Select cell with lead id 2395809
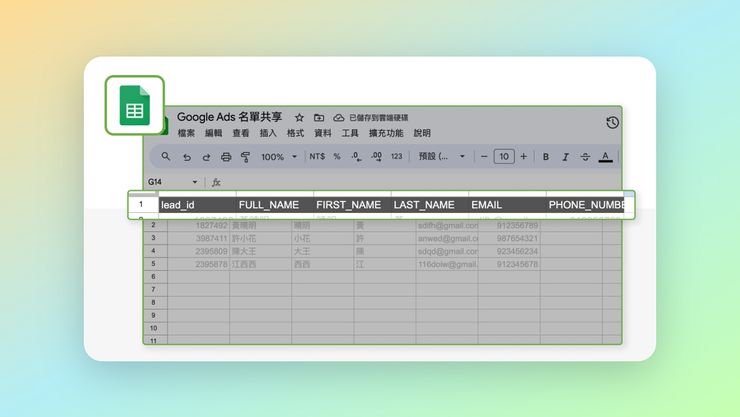The height and width of the screenshot is (417, 740). [x=198, y=251]
